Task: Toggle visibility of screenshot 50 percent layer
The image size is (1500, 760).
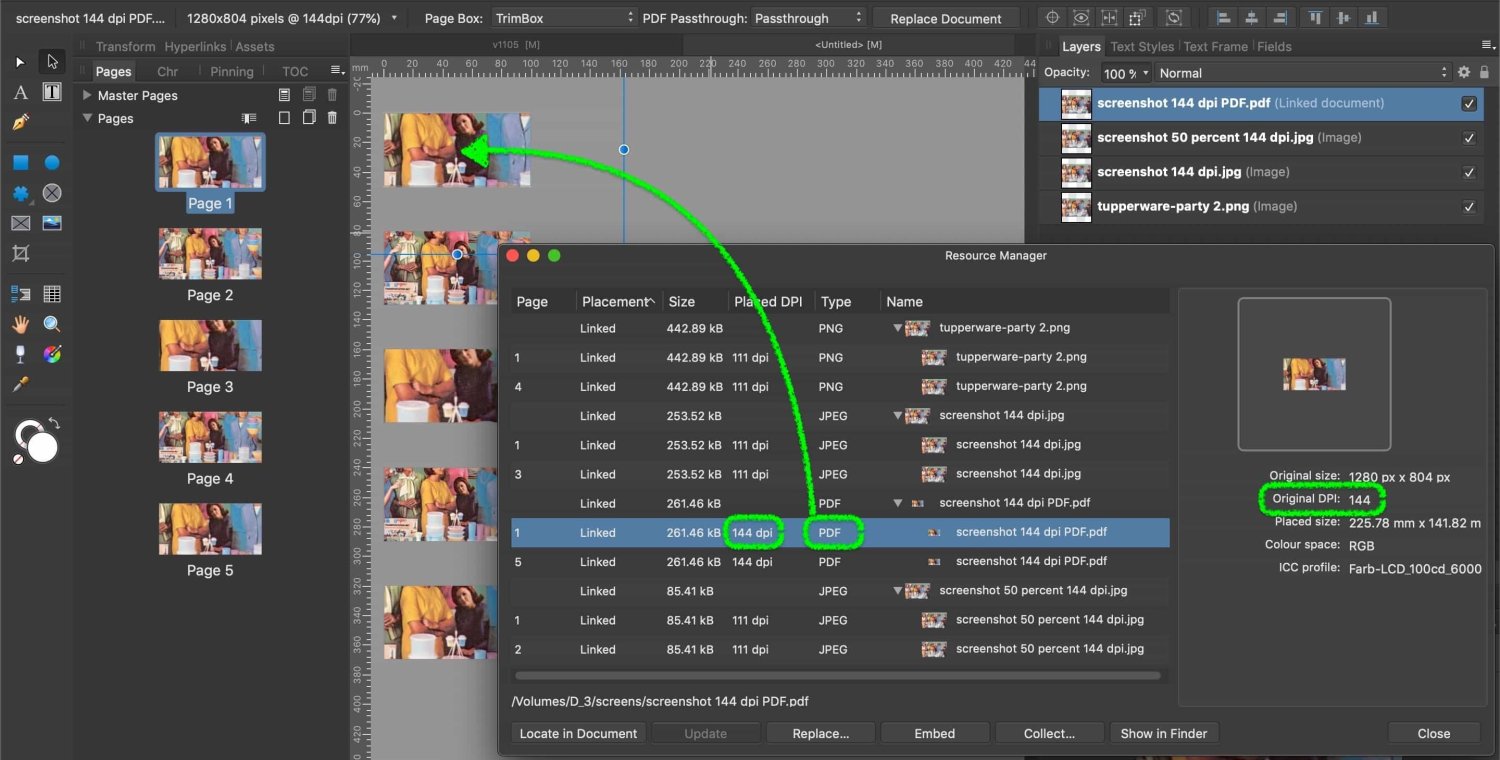Action: pos(1468,138)
